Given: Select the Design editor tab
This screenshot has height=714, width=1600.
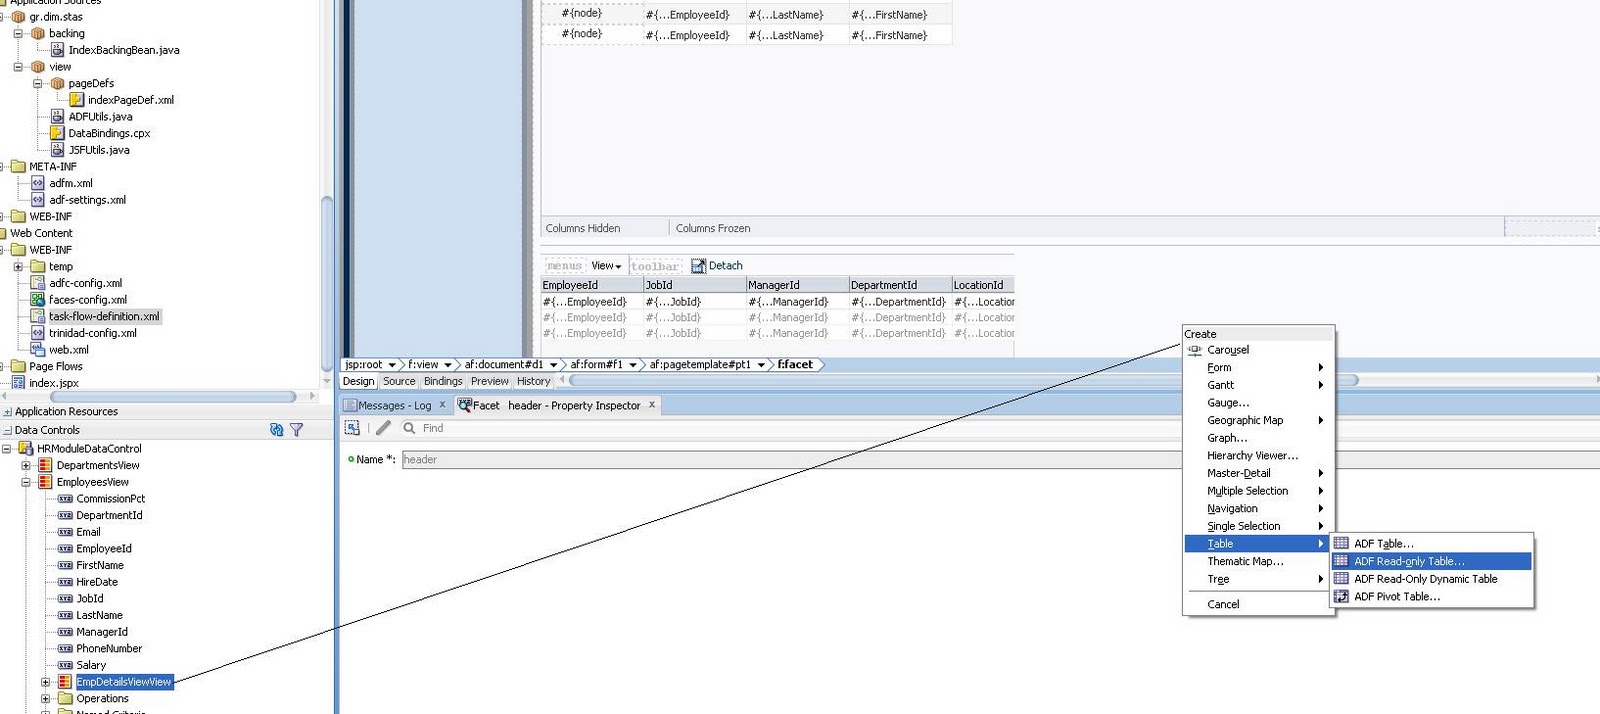Looking at the screenshot, I should 358,381.
